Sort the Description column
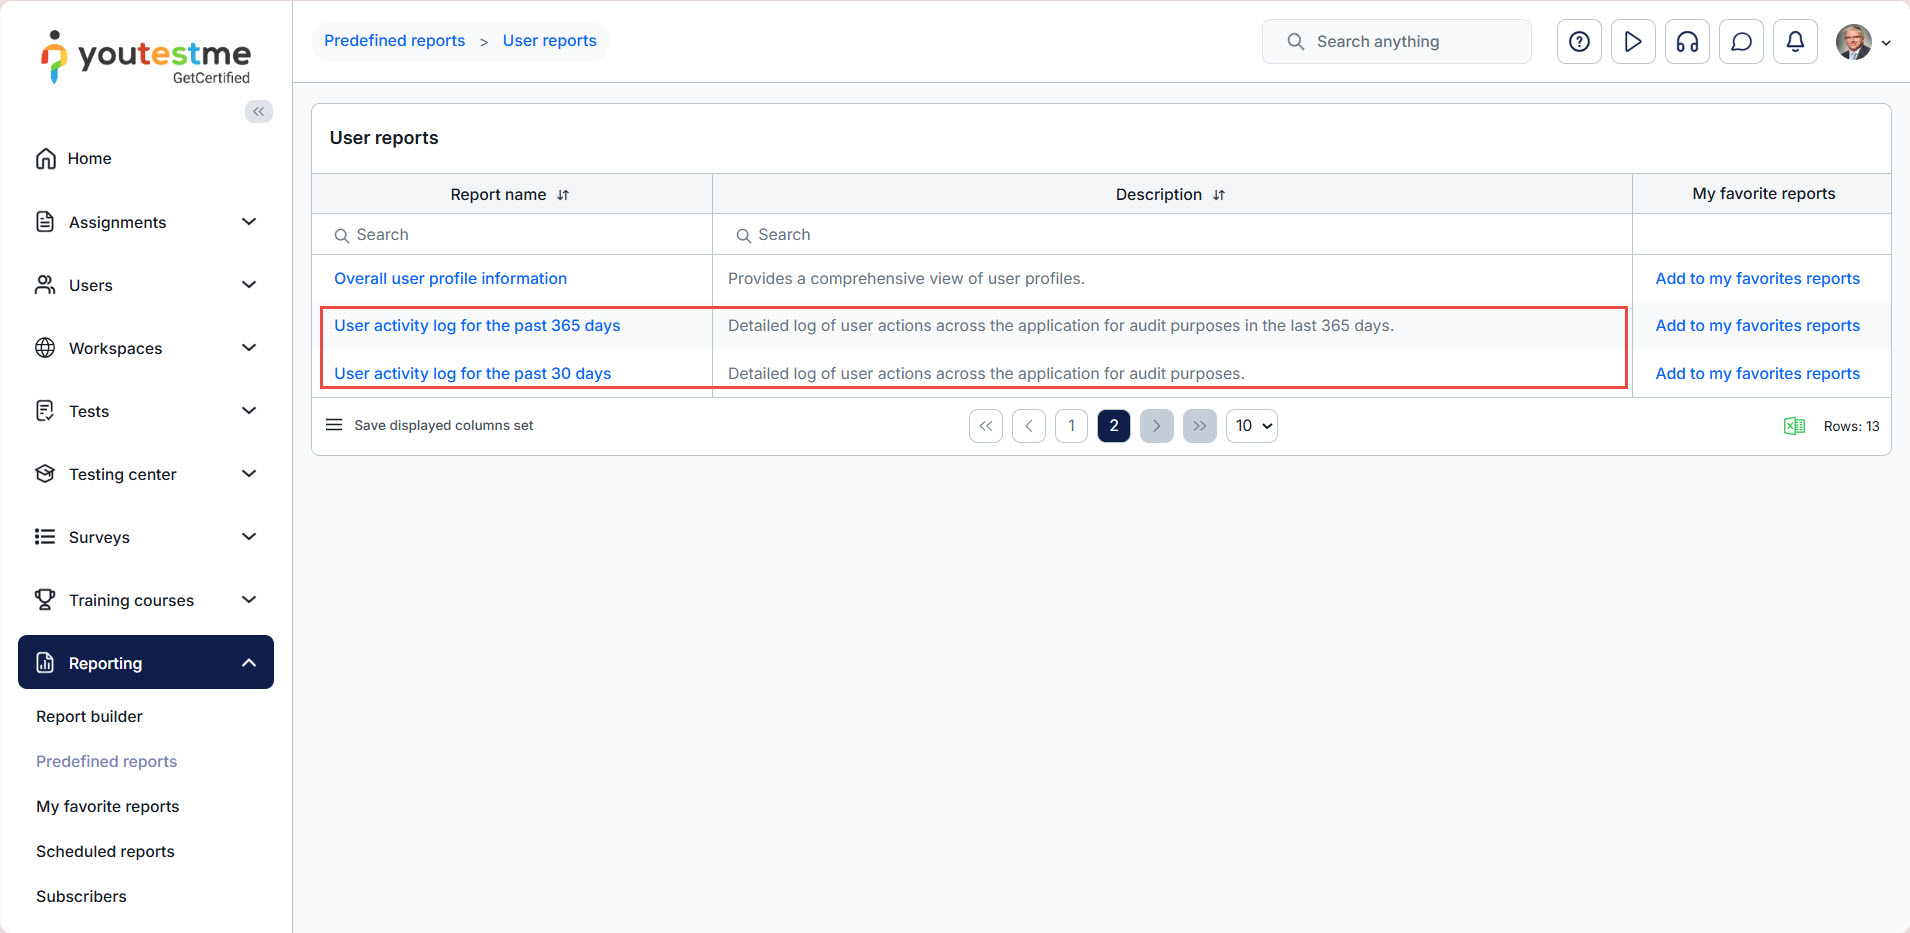 click(1219, 195)
